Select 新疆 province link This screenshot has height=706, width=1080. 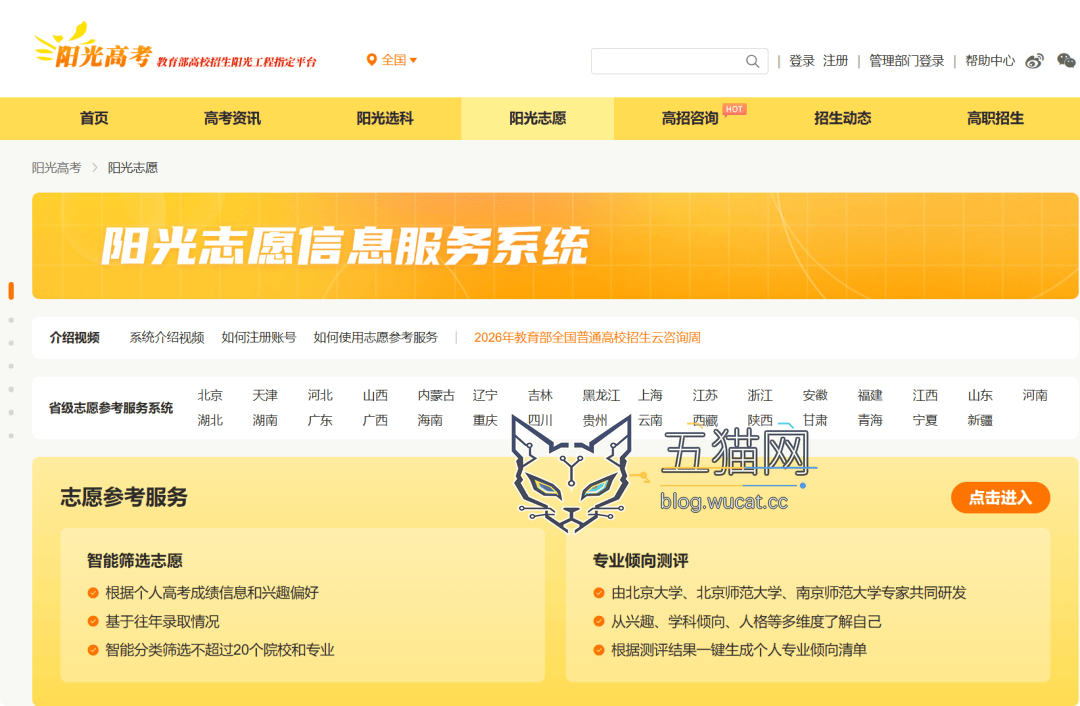pos(980,420)
